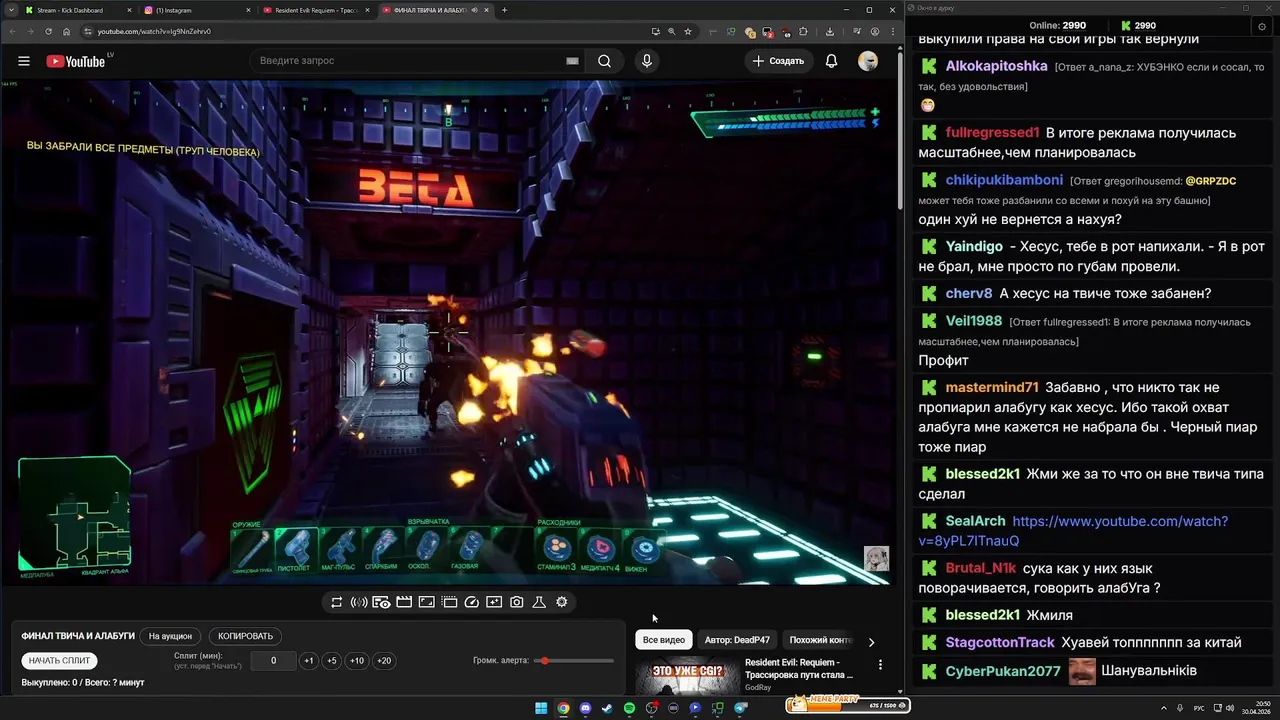Click the video filters sparkle icon
Image resolution: width=1280 pixels, height=720 pixels.
(x=494, y=602)
